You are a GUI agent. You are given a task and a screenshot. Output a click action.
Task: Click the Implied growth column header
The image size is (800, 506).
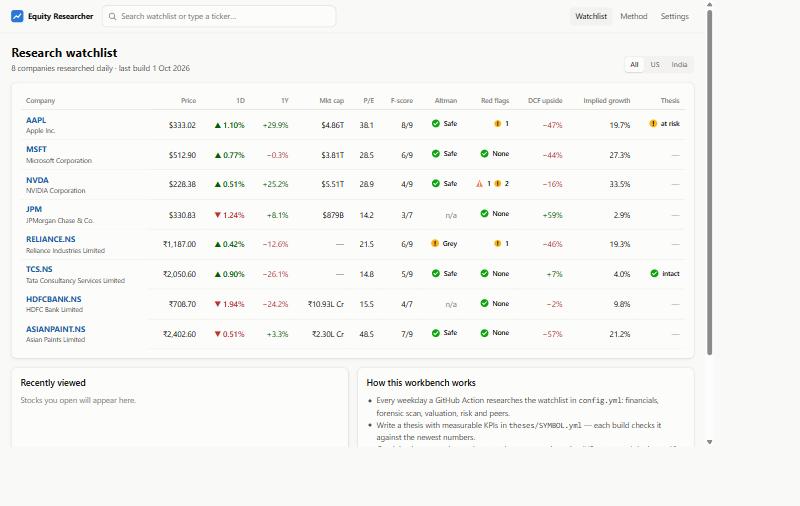(607, 100)
